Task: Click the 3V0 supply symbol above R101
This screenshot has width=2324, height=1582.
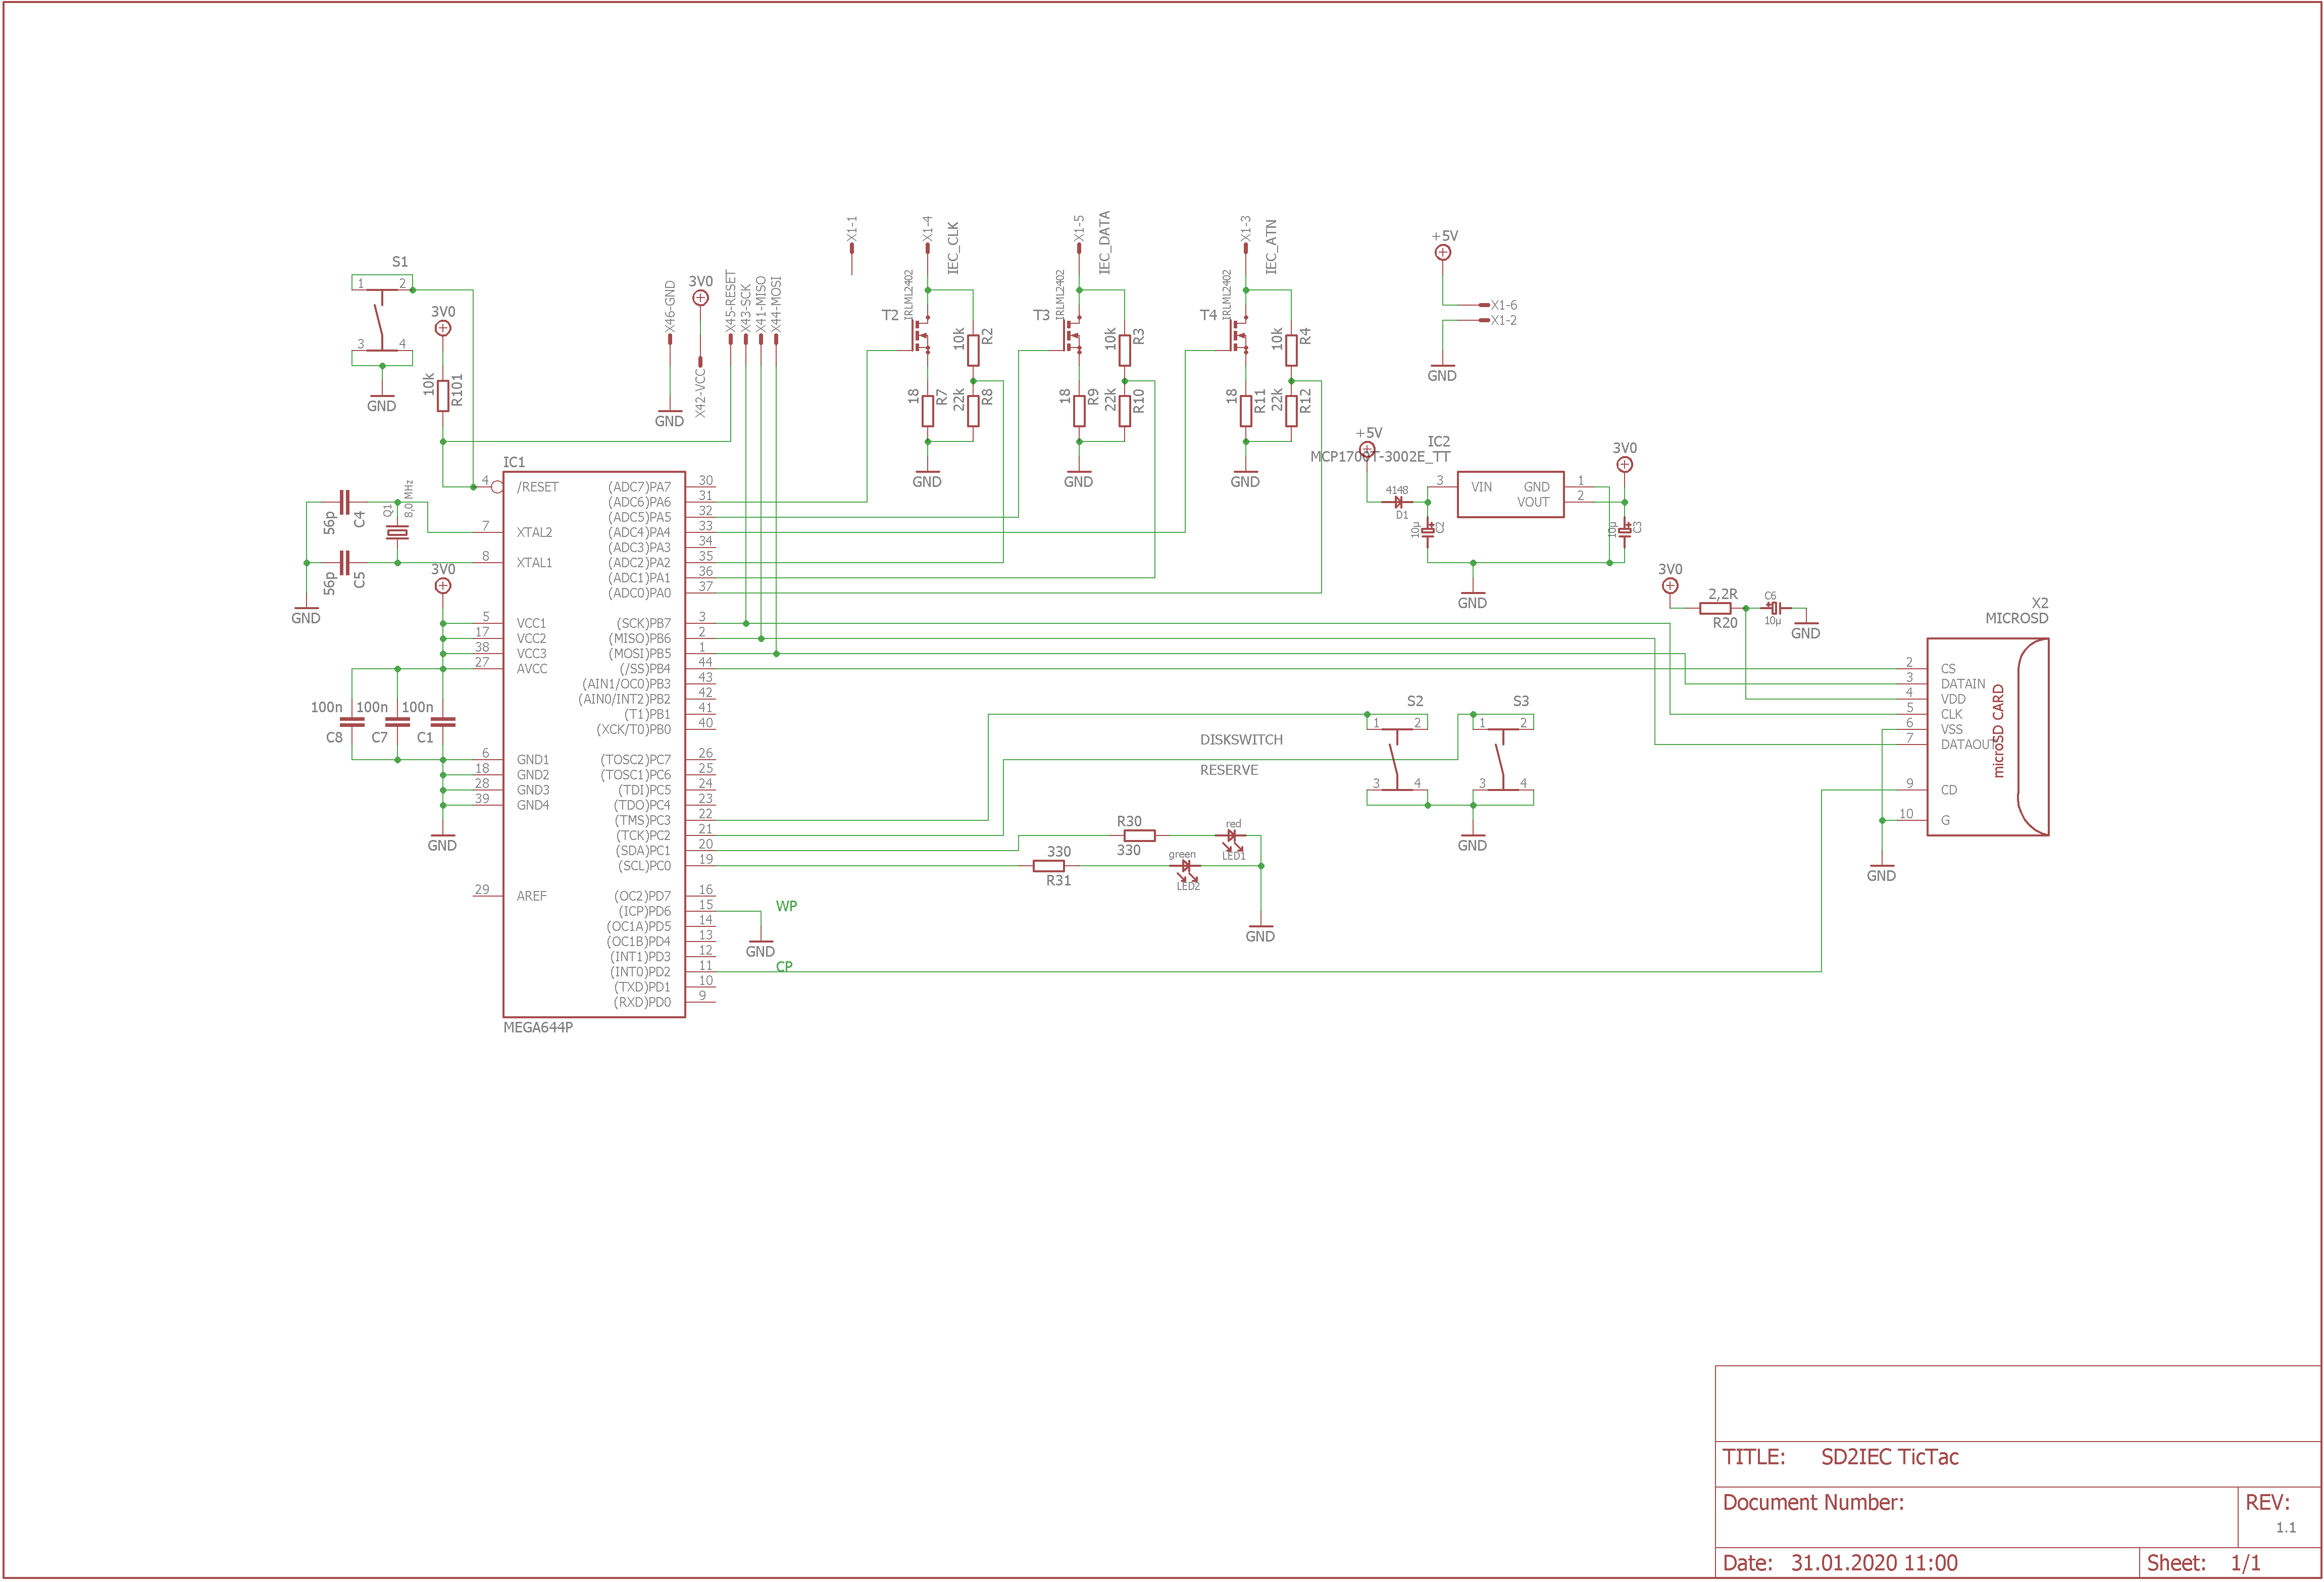Action: pos(443,328)
